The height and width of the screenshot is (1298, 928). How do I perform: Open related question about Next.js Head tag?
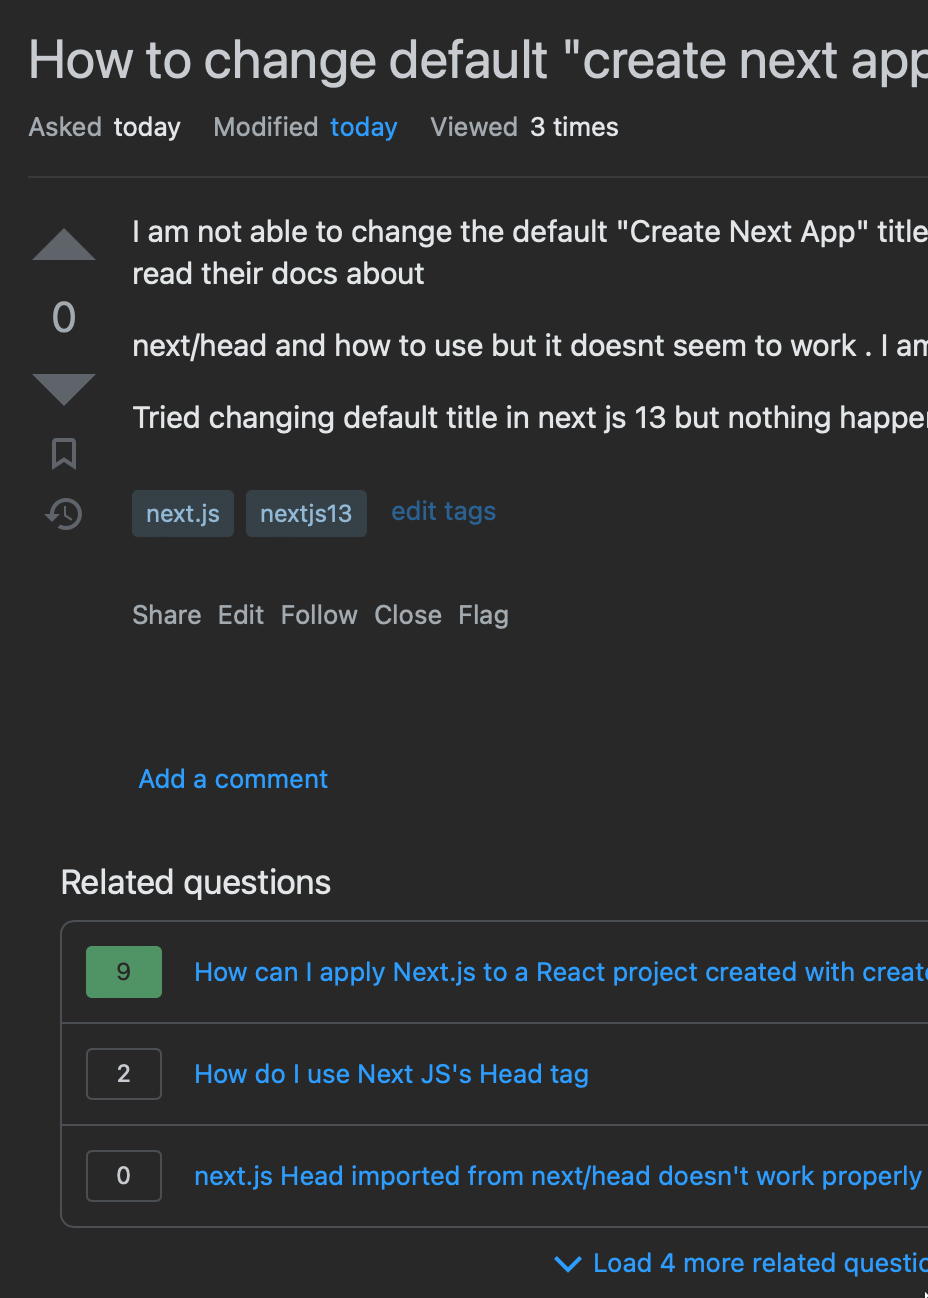(x=391, y=1074)
